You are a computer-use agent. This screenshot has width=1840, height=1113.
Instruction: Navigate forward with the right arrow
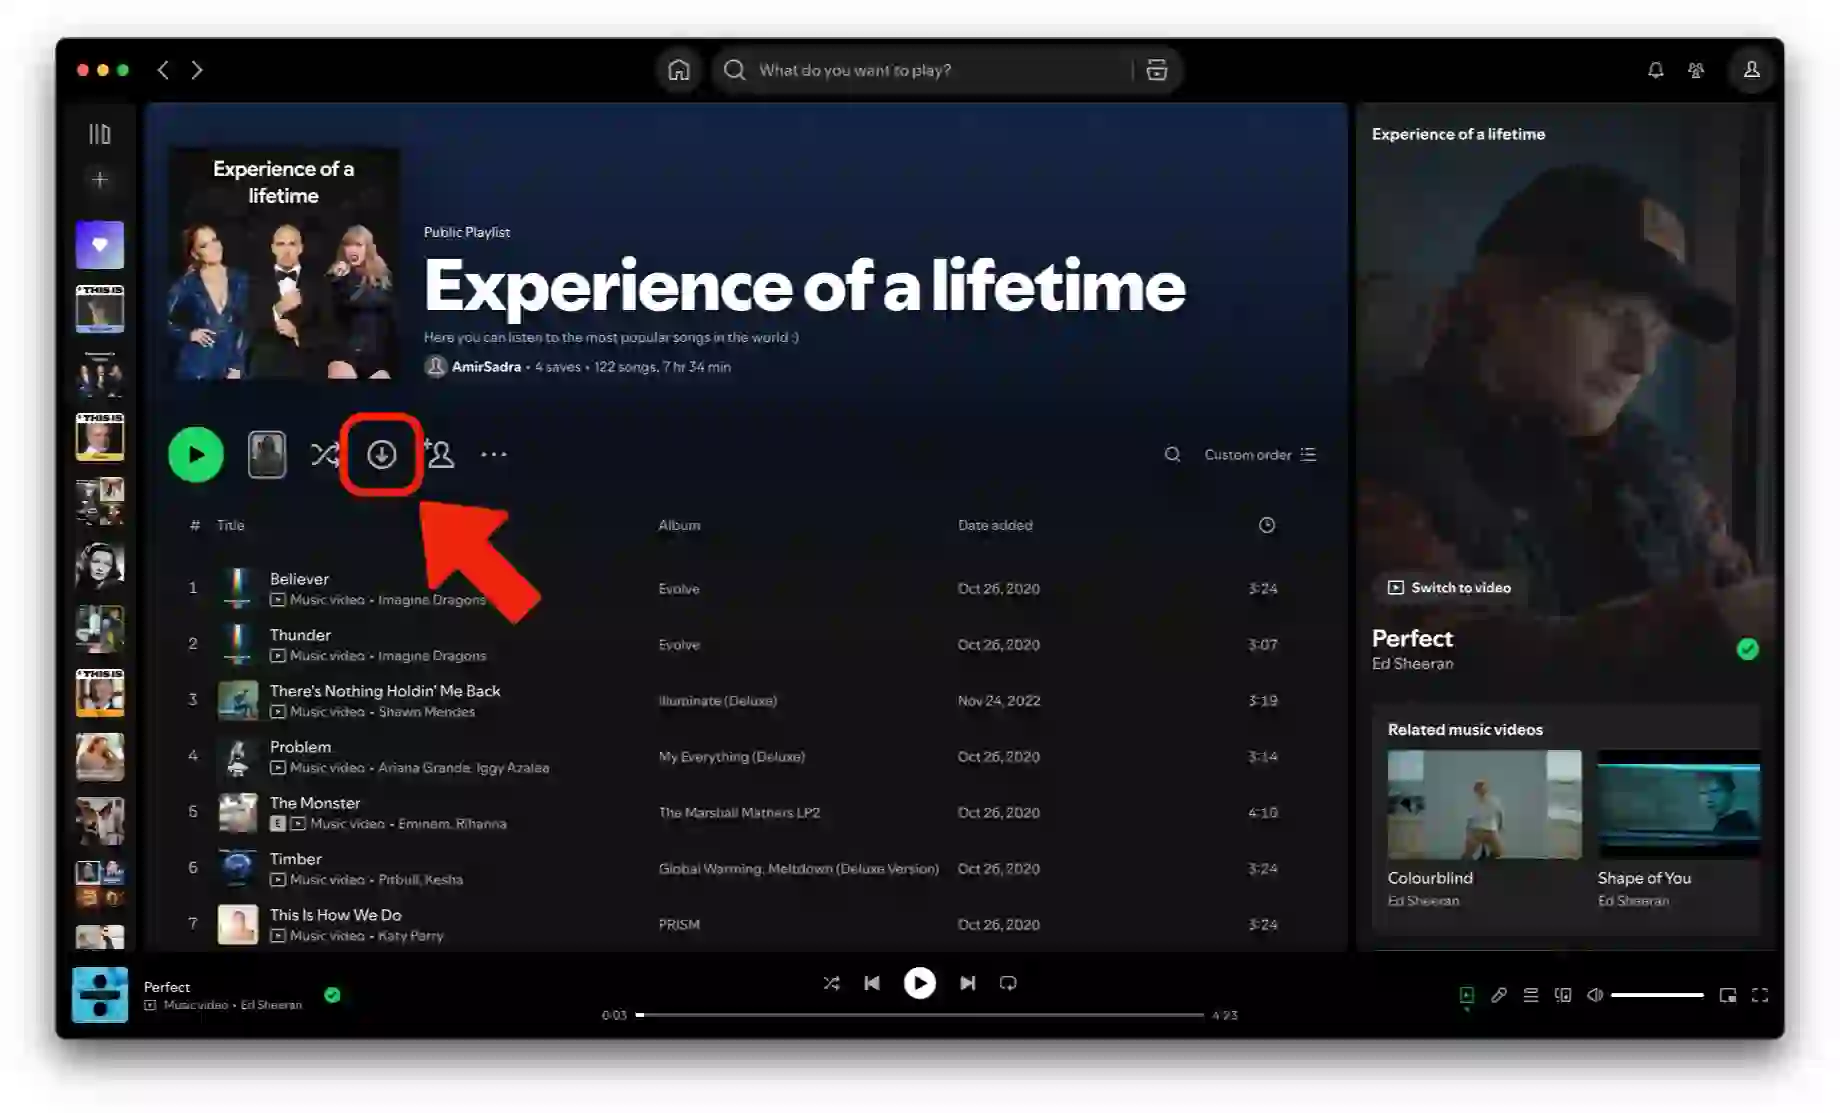197,70
